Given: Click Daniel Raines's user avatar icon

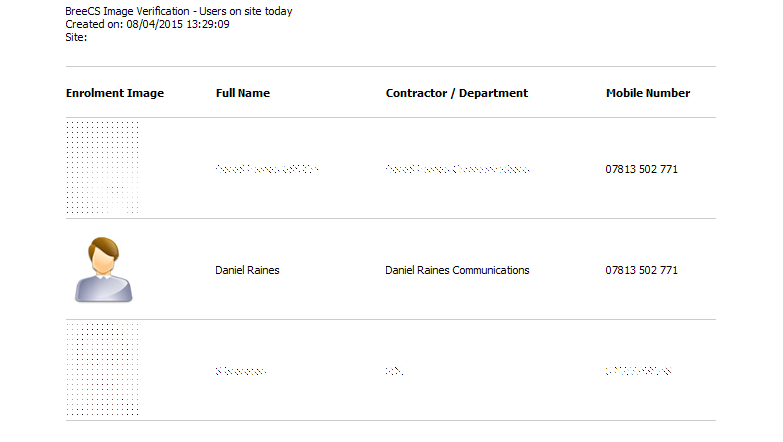Looking at the screenshot, I should [x=103, y=269].
